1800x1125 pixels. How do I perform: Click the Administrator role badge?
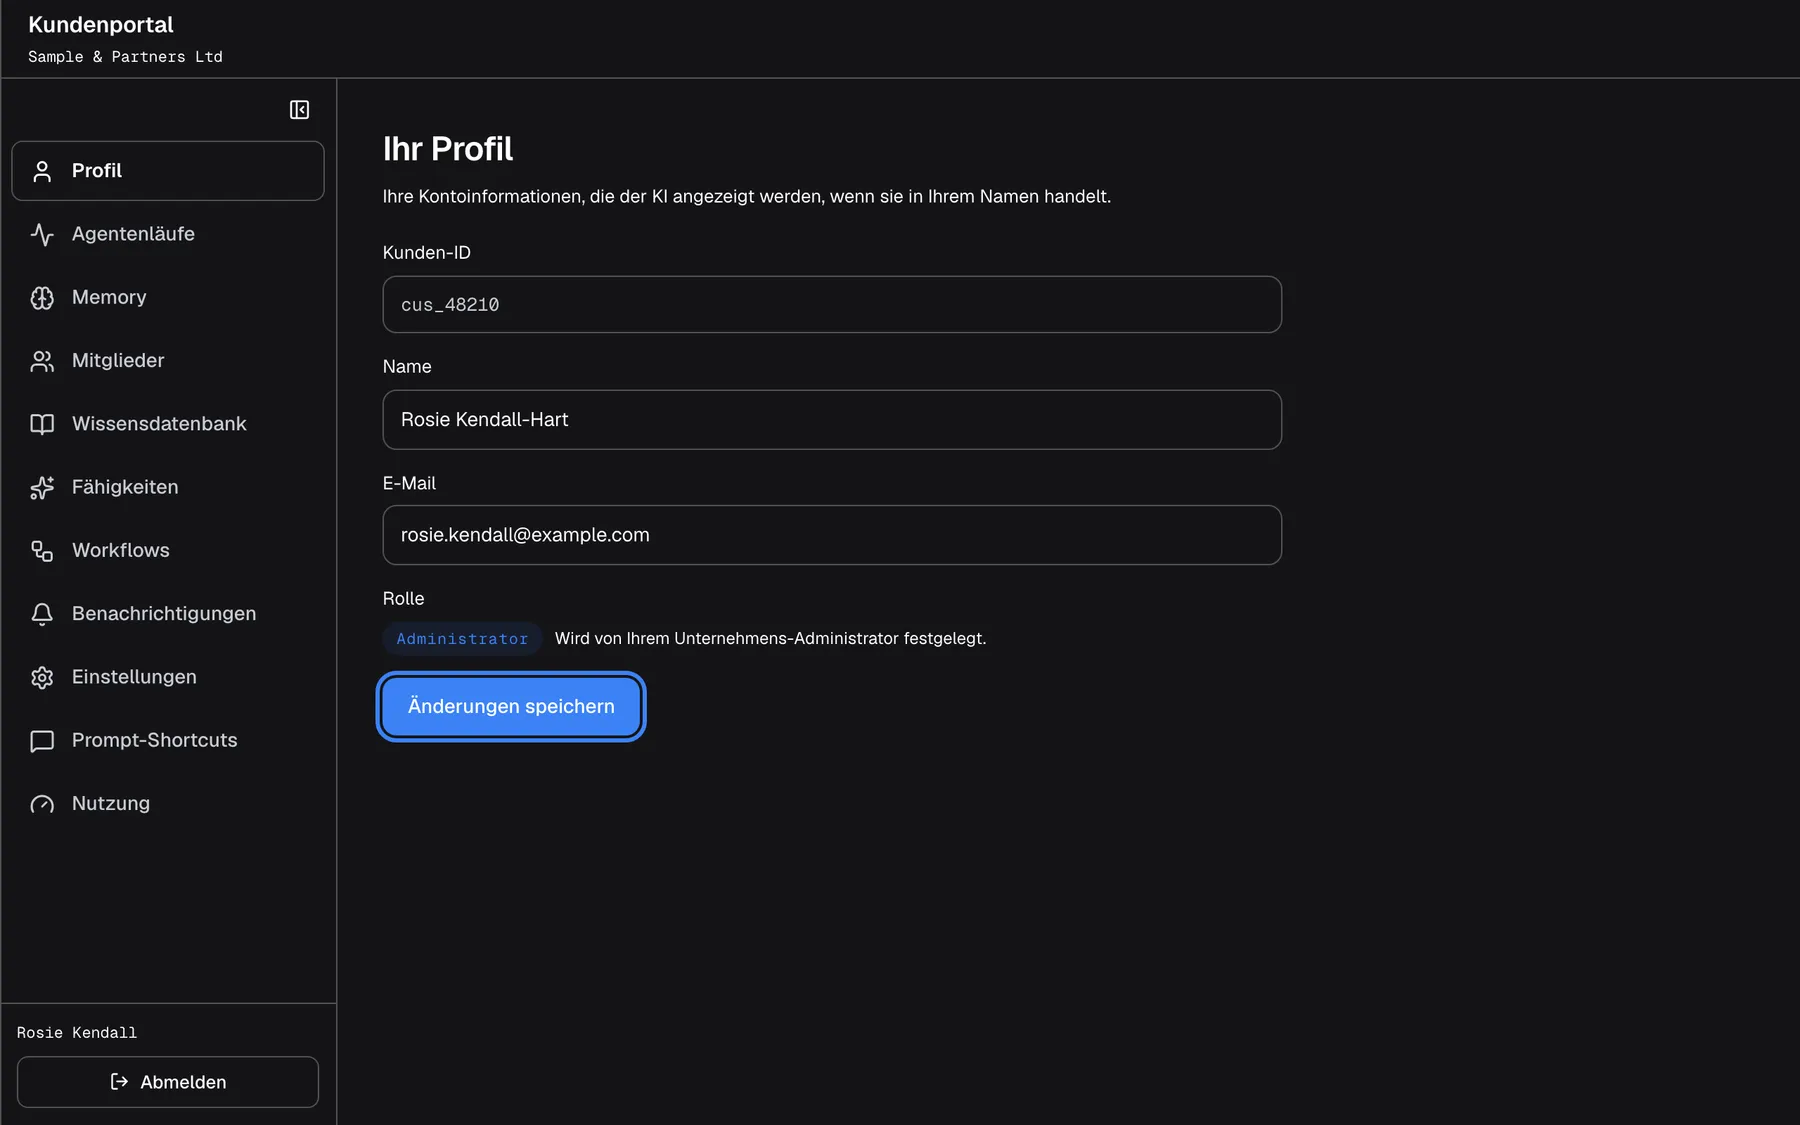coord(462,639)
